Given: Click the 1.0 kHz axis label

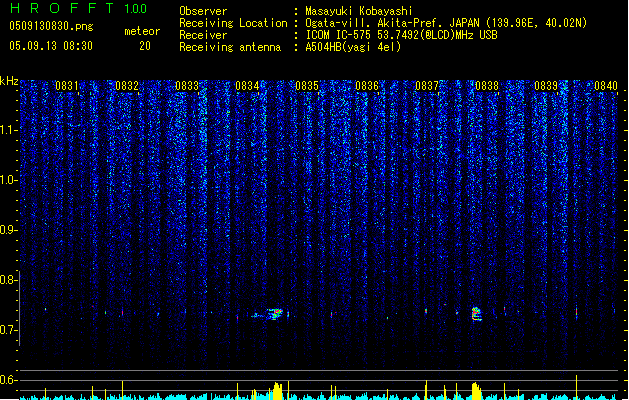Looking at the screenshot, I should (9, 180).
